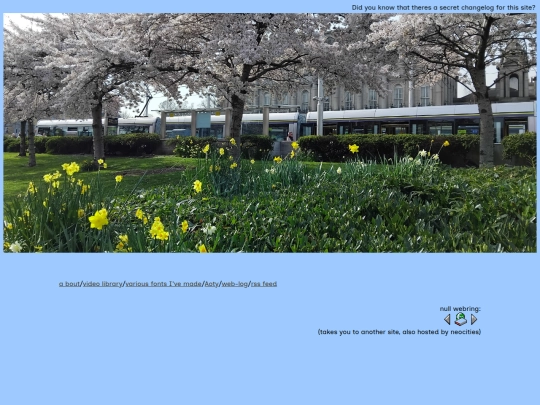Follow the Aoty link
540x405 pixels.
(211, 284)
